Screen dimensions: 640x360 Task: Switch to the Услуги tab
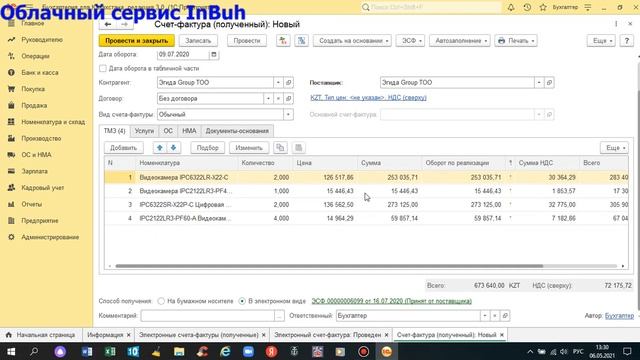[144, 131]
